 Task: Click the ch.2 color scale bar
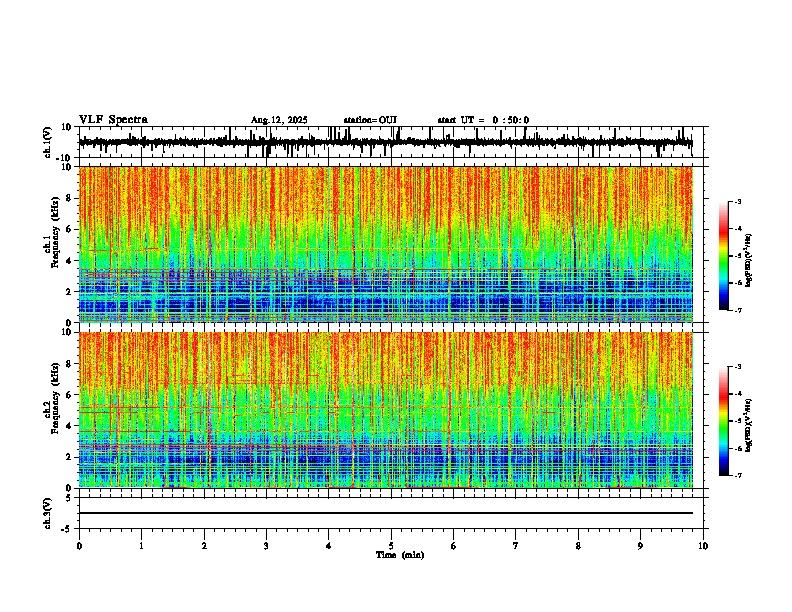coord(723,421)
